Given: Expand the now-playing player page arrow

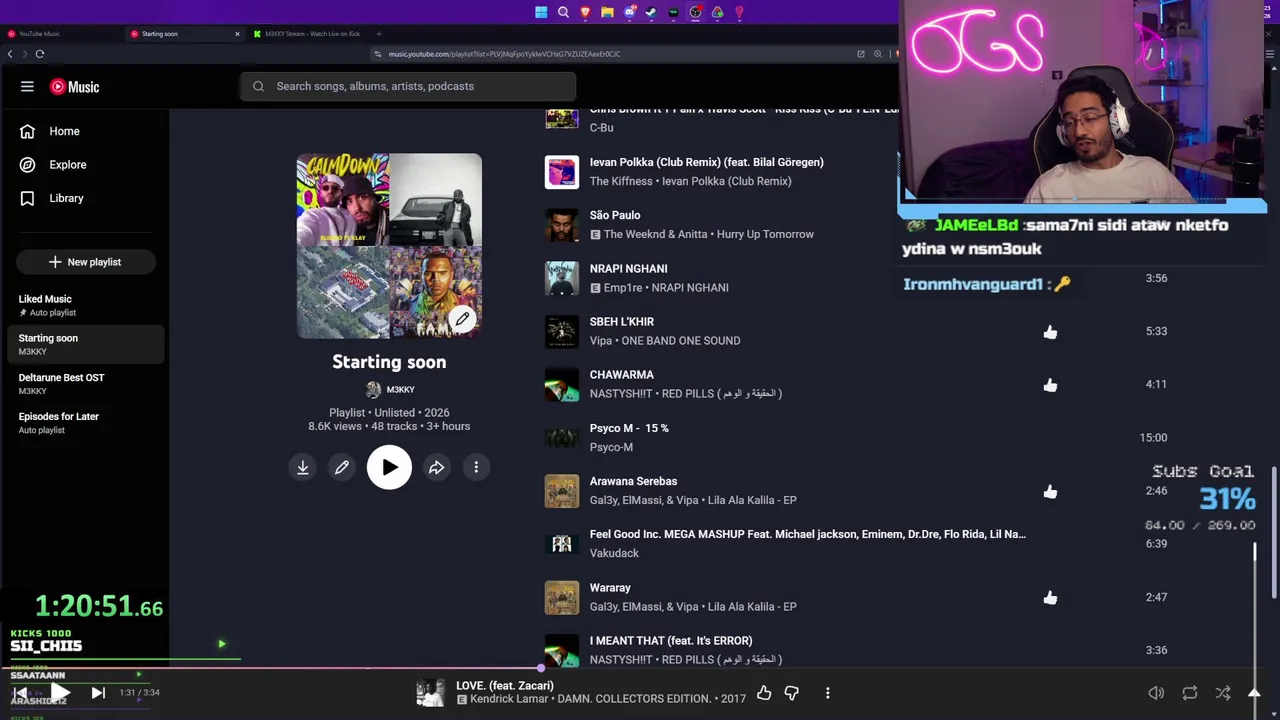Looking at the screenshot, I should (1254, 692).
